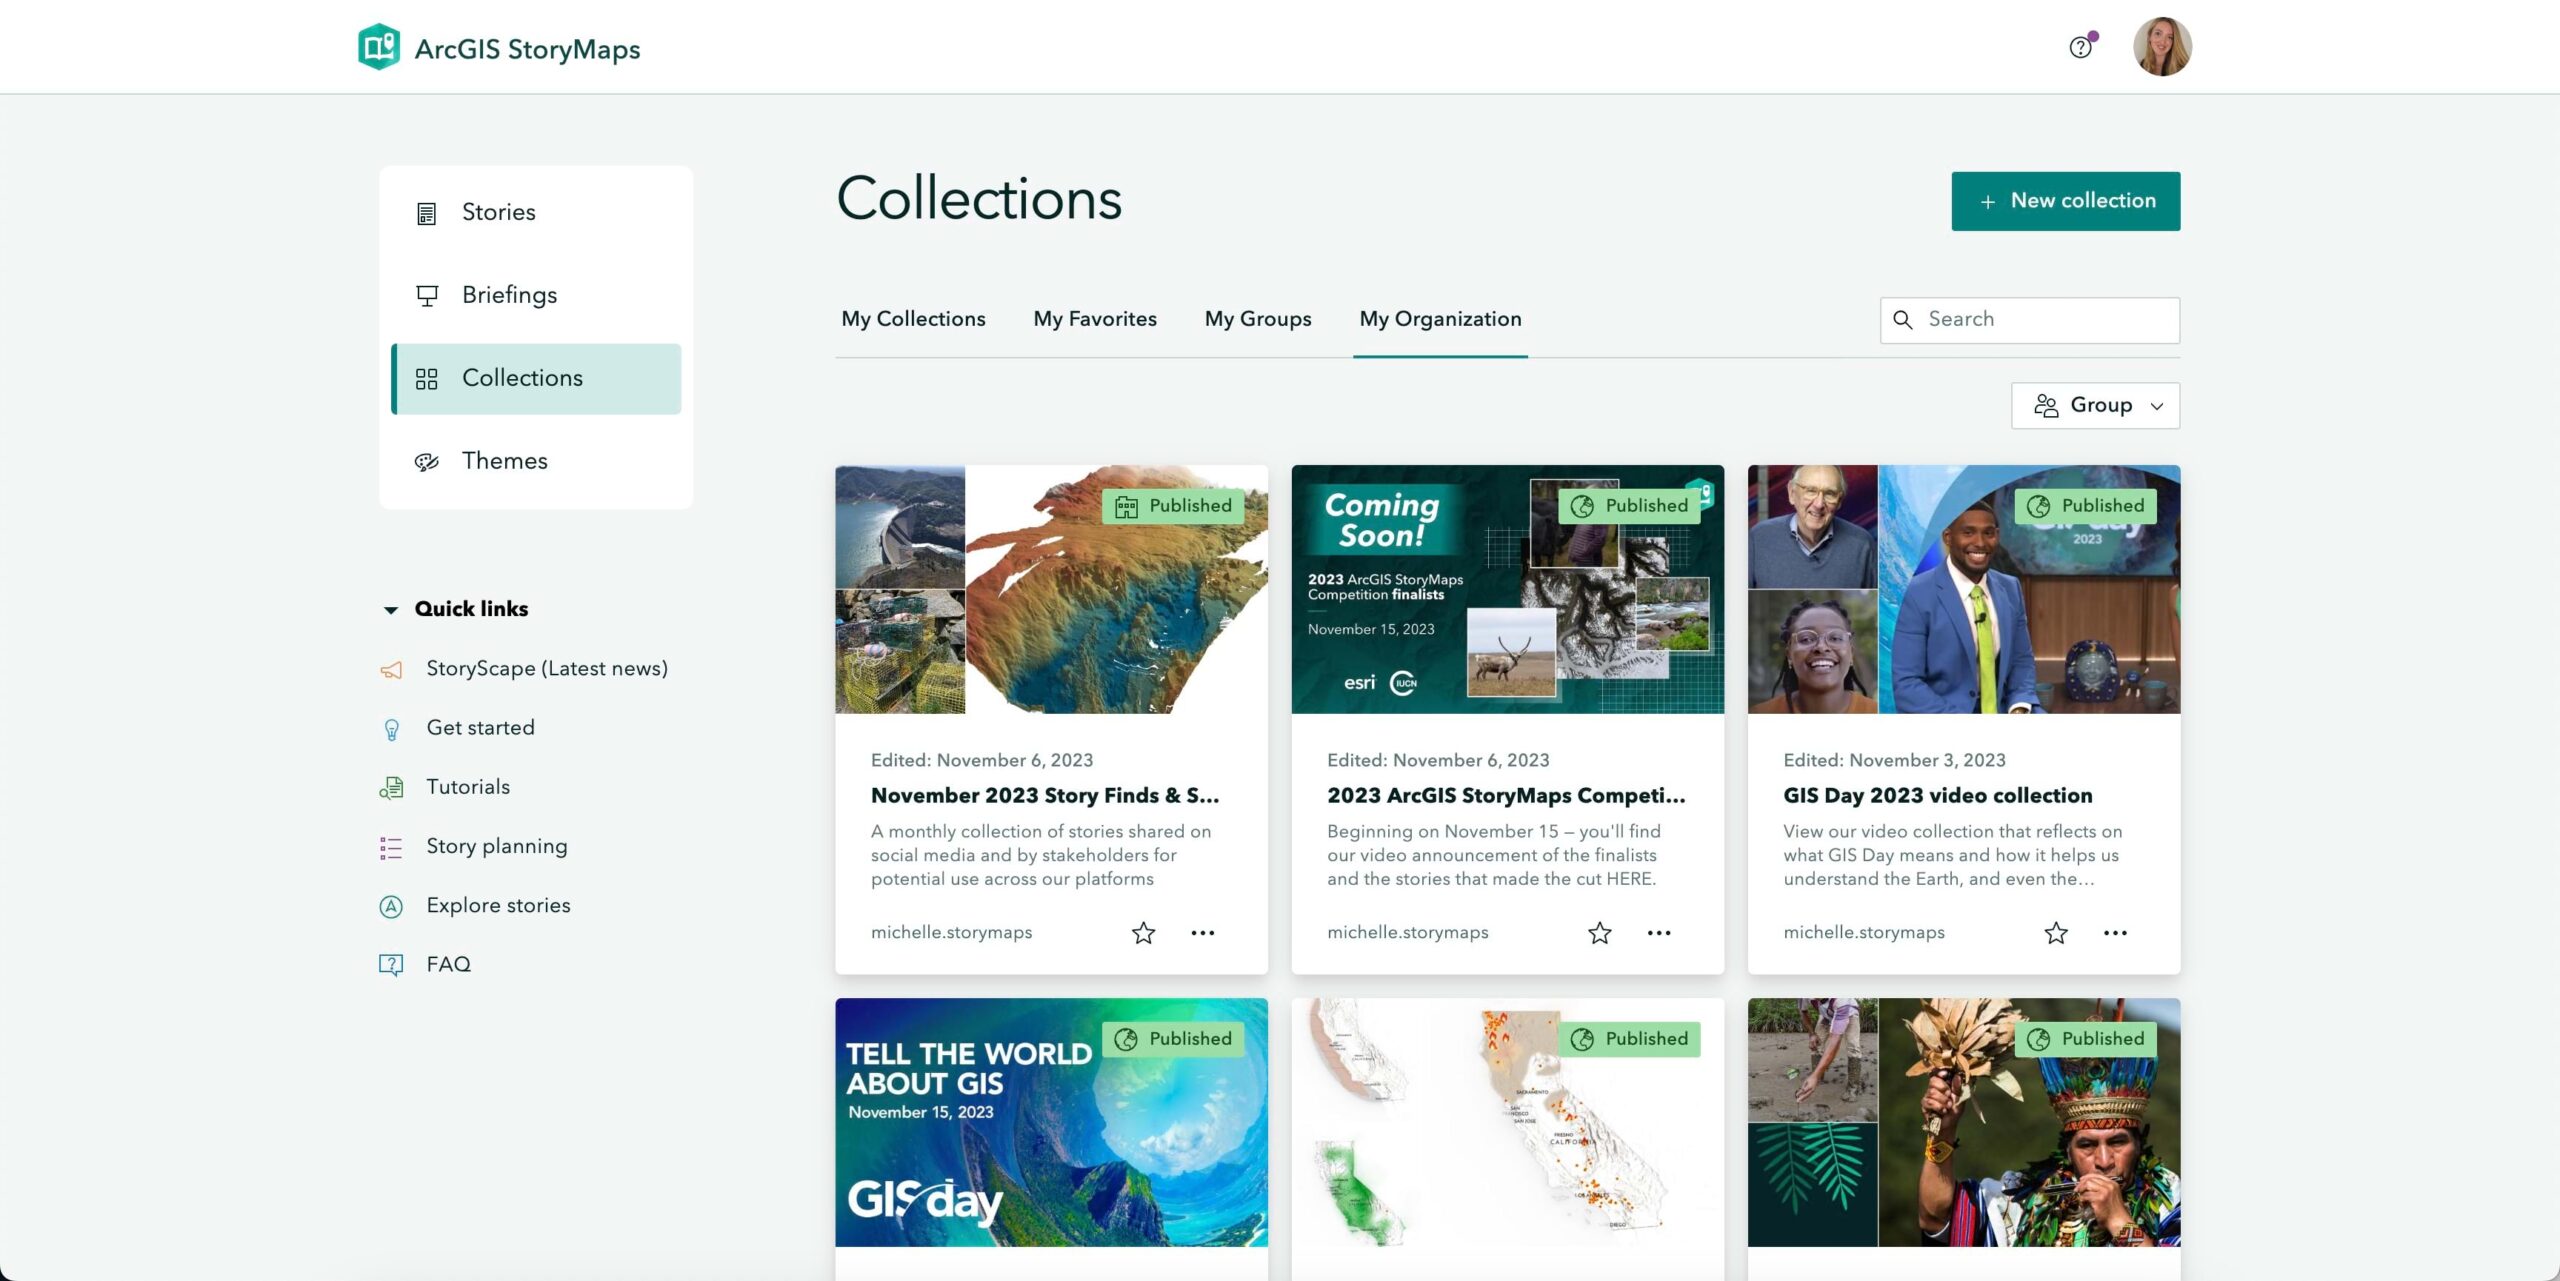
Task: Click the Published badge on California map card
Action: click(1629, 1039)
